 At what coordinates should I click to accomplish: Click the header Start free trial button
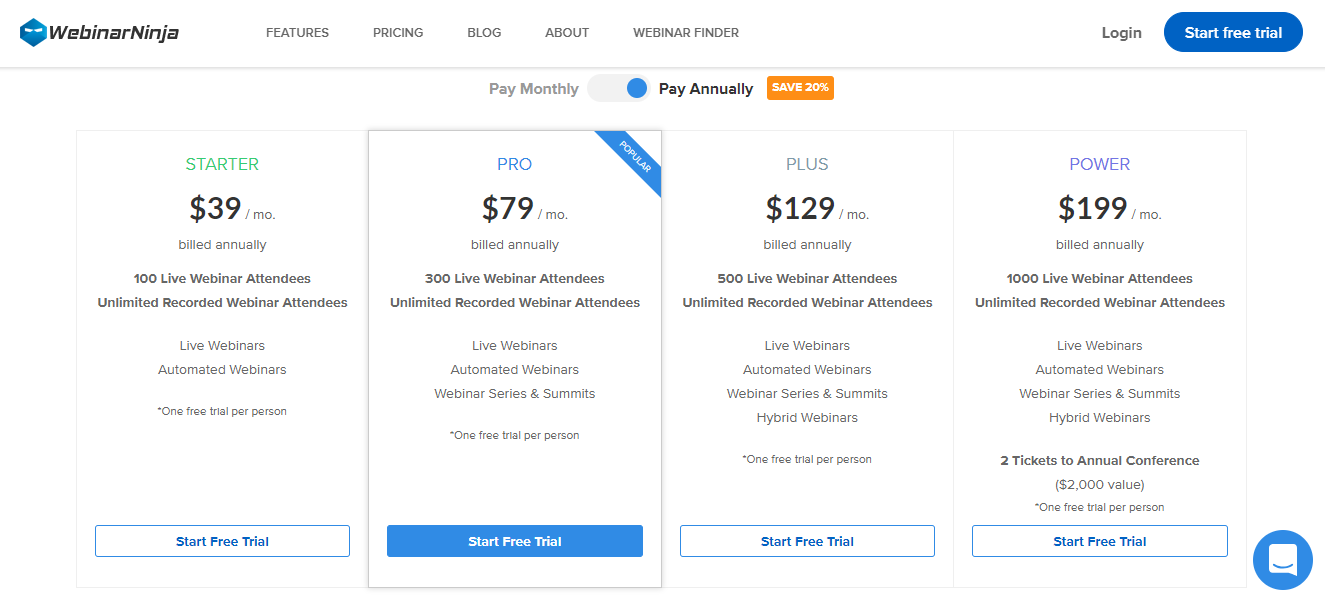click(x=1233, y=33)
